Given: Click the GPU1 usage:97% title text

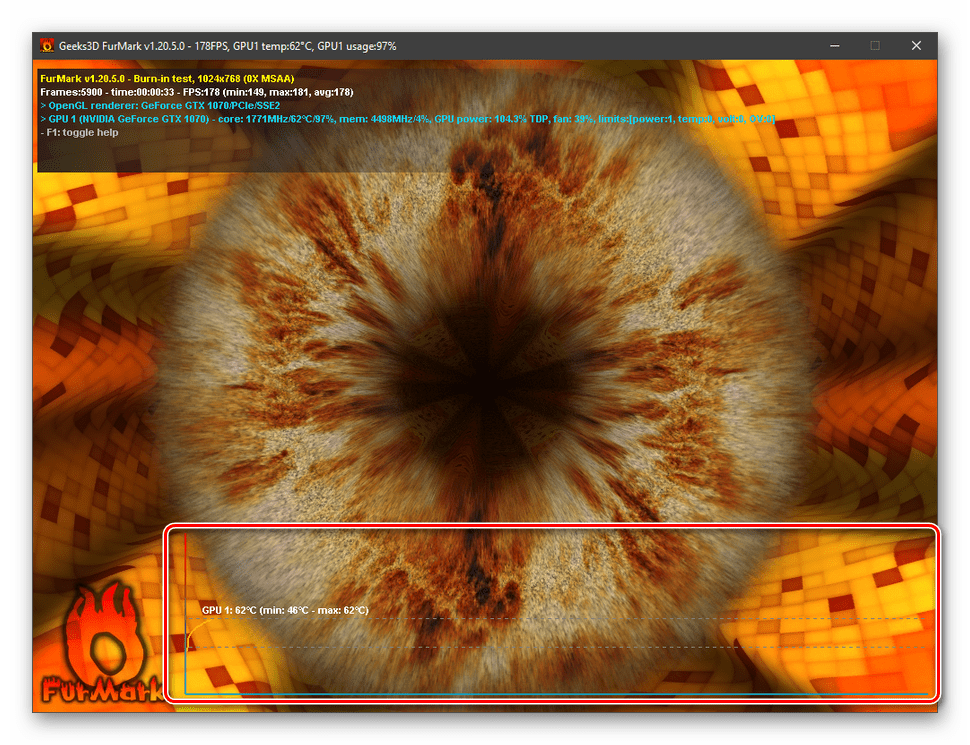Looking at the screenshot, I should [x=355, y=46].
